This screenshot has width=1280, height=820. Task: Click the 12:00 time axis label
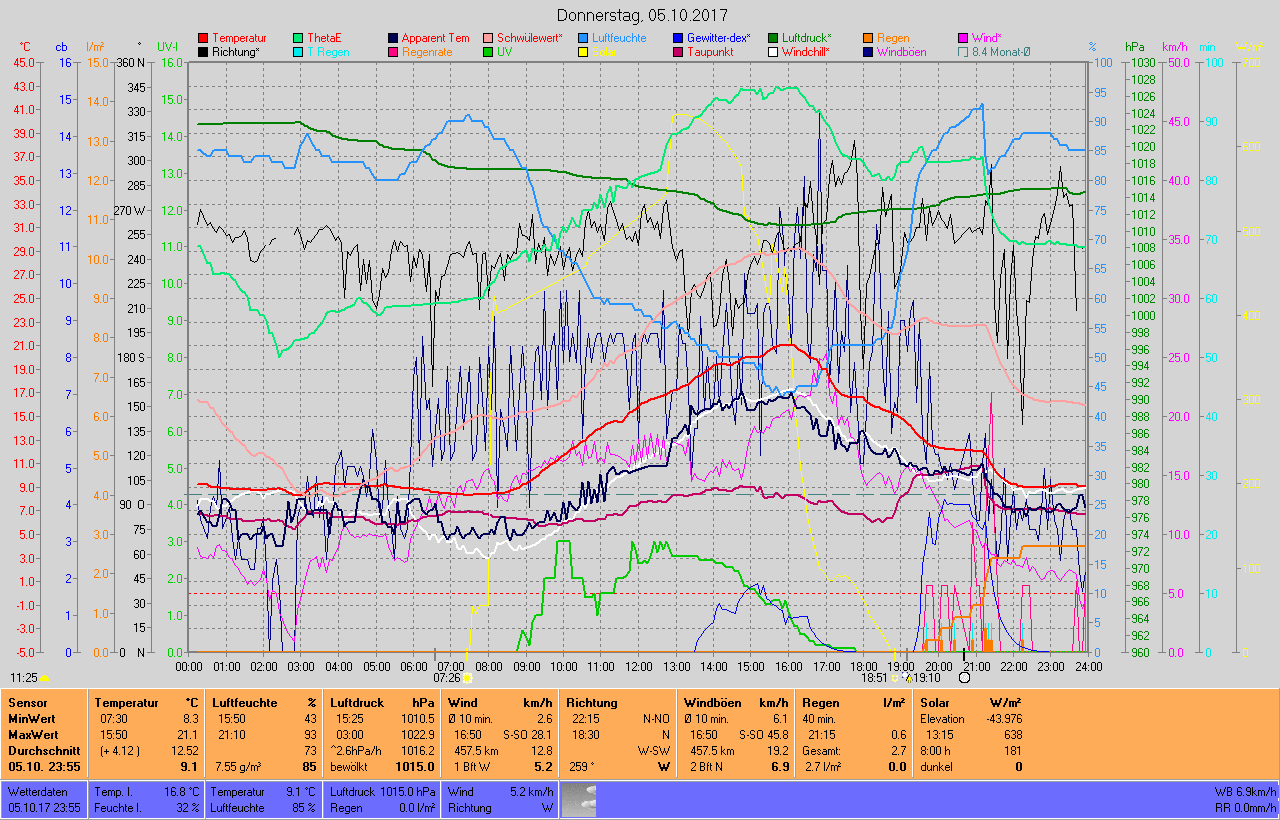pos(638,666)
